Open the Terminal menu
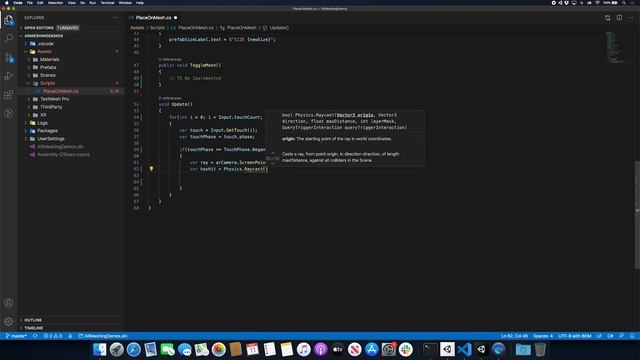Image resolution: width=640 pixels, height=360 pixels. click(x=107, y=3)
